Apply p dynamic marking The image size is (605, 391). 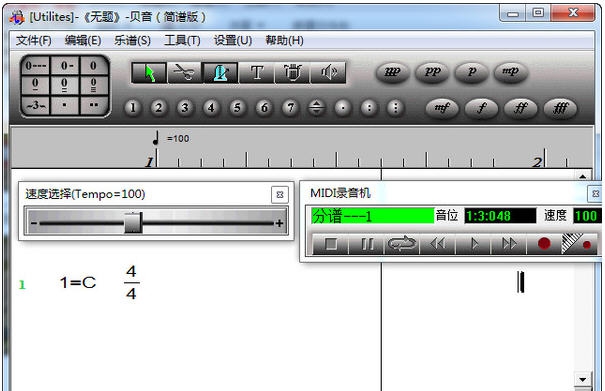pyautogui.click(x=471, y=72)
